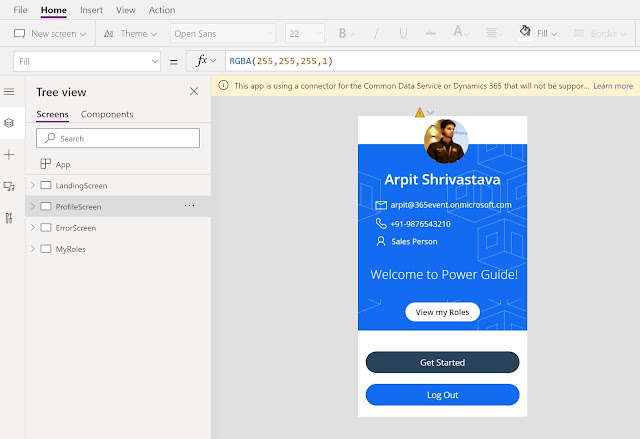Screen dimensions: 640x439
Task: Open the Insert tab
Action: [91, 10]
